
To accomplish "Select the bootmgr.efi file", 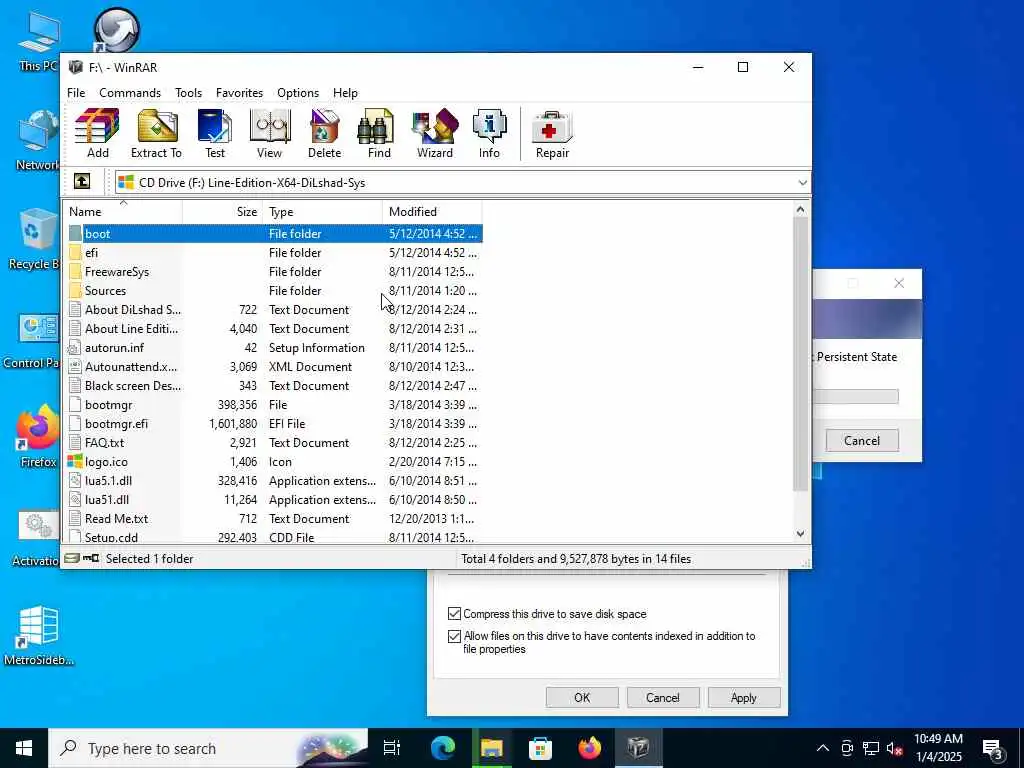I will pyautogui.click(x=274, y=423).
